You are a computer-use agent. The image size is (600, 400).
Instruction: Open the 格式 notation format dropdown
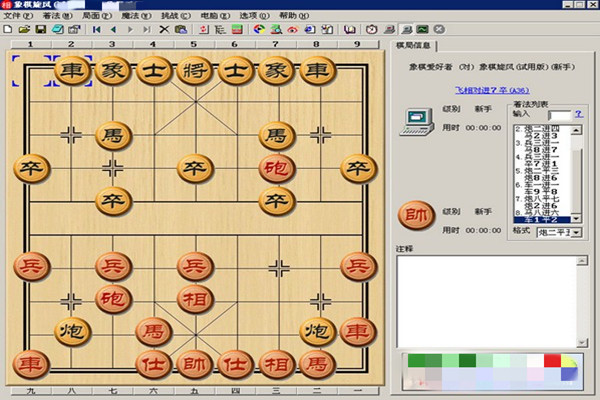coord(577,232)
